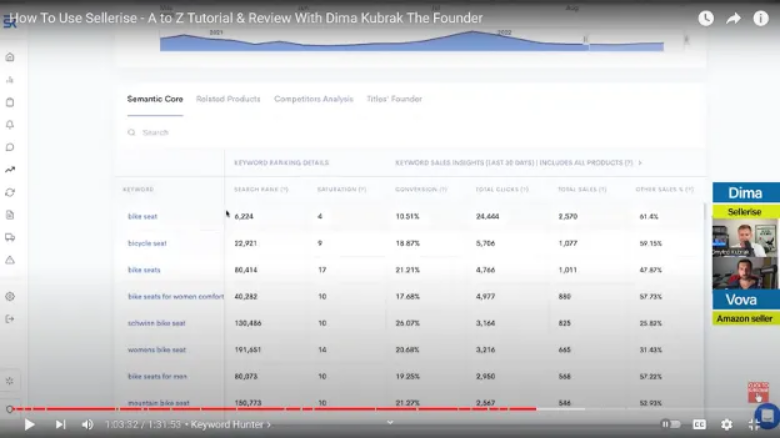
Task: Sort by the Total Sales column header
Action: (x=582, y=190)
